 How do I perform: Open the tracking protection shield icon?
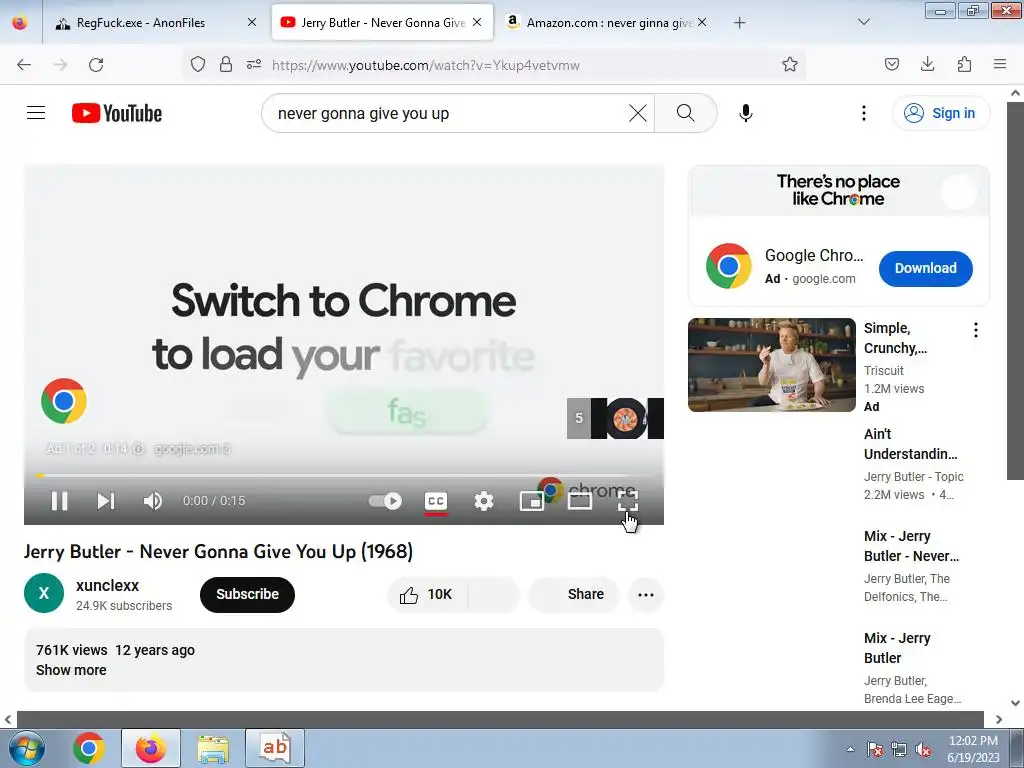point(198,64)
